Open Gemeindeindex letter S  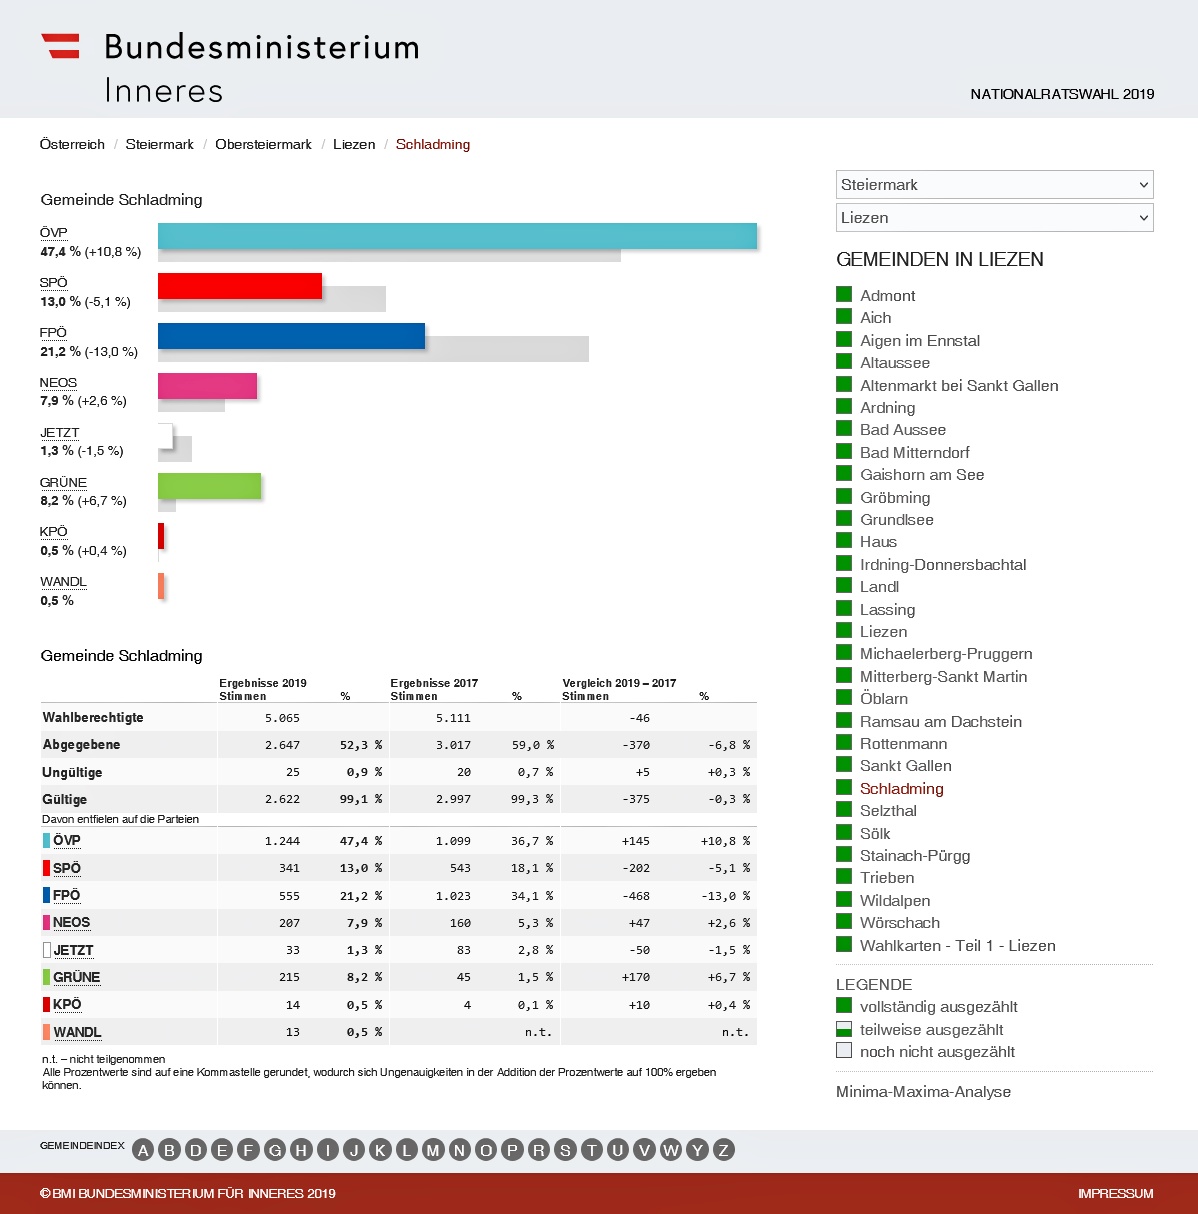pyautogui.click(x=565, y=1150)
